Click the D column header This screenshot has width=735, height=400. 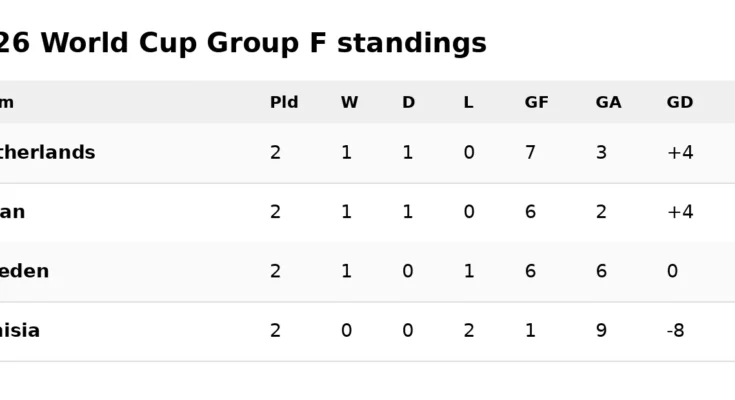pyautogui.click(x=408, y=102)
